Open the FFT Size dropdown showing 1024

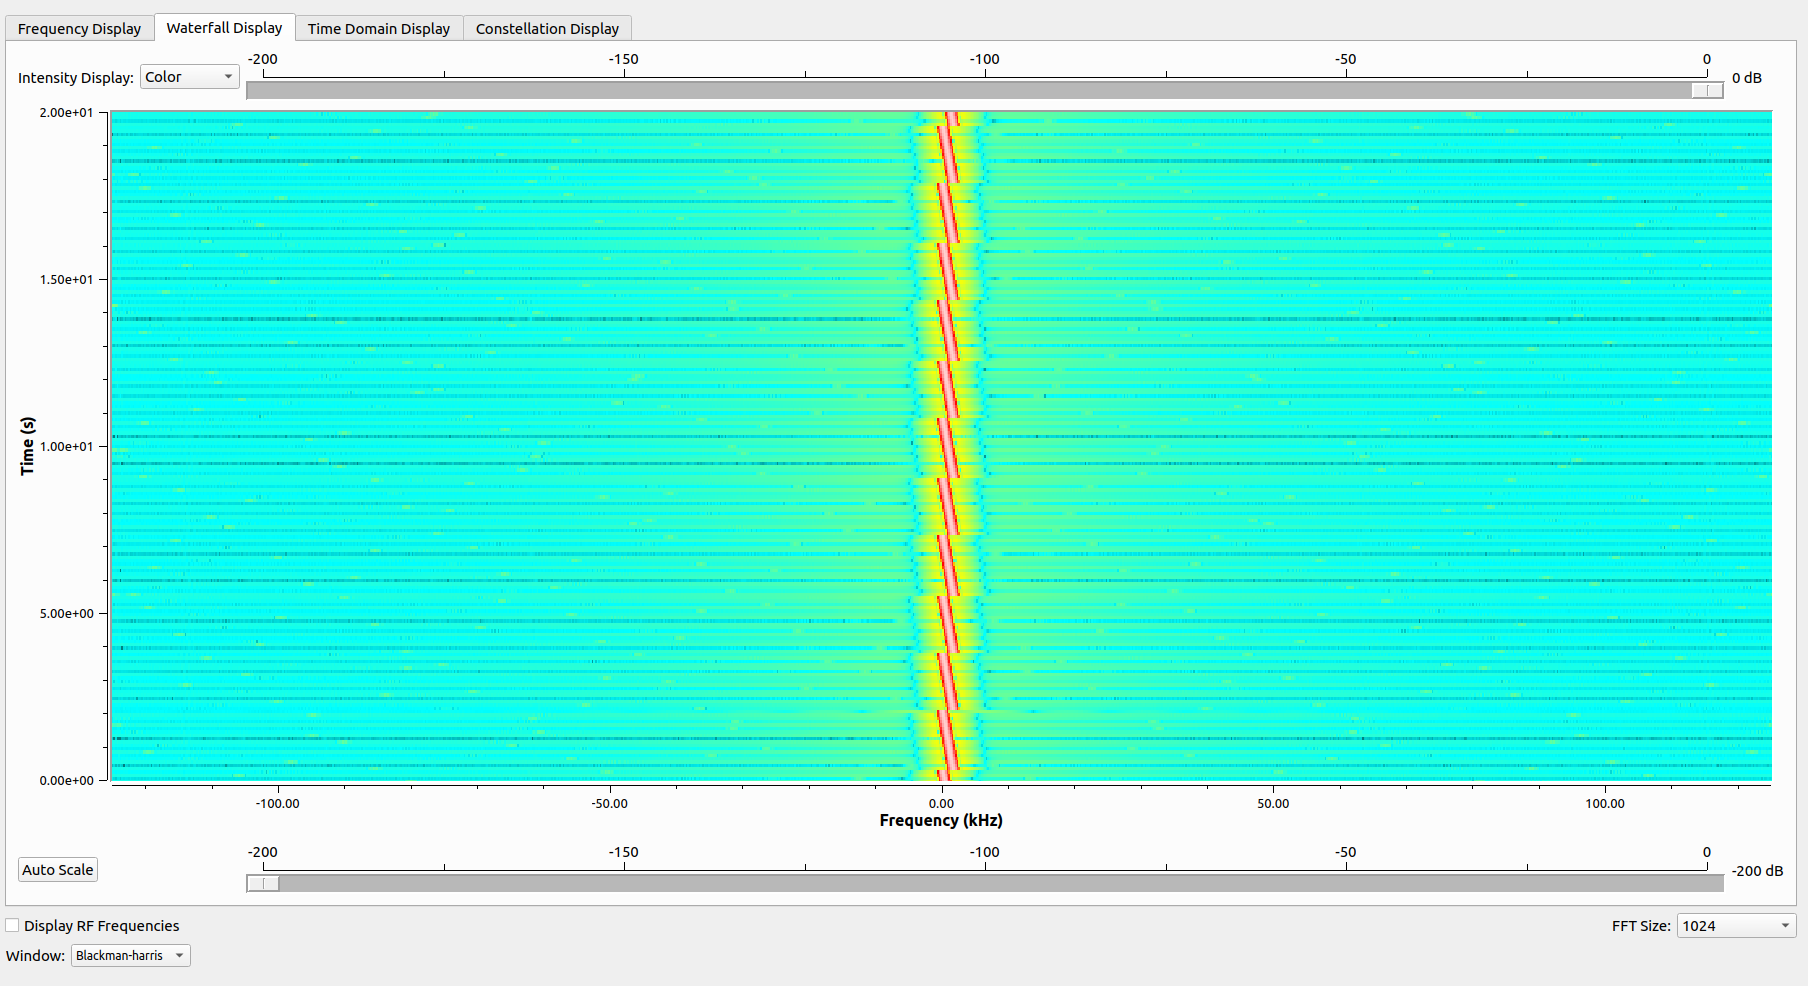pyautogui.click(x=1735, y=925)
